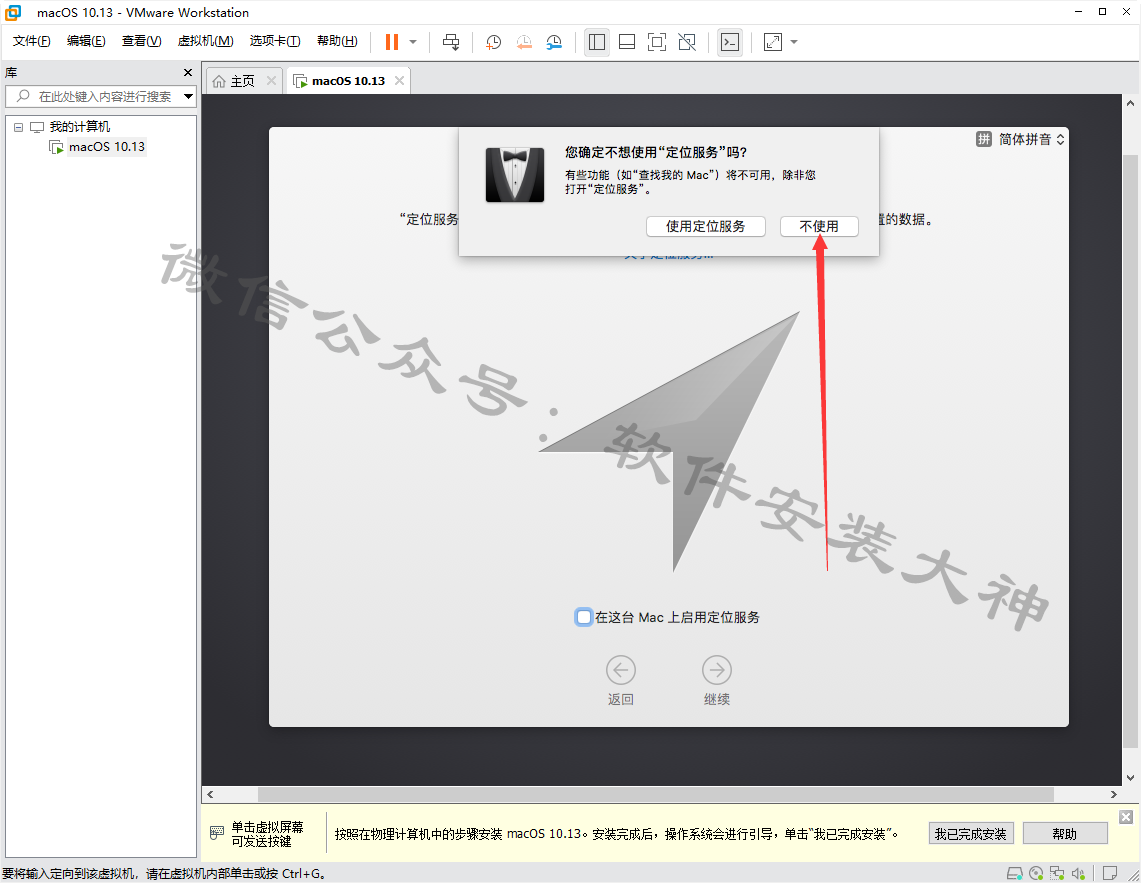Open the 查看(V) menu
The height and width of the screenshot is (883, 1141).
(141, 41)
